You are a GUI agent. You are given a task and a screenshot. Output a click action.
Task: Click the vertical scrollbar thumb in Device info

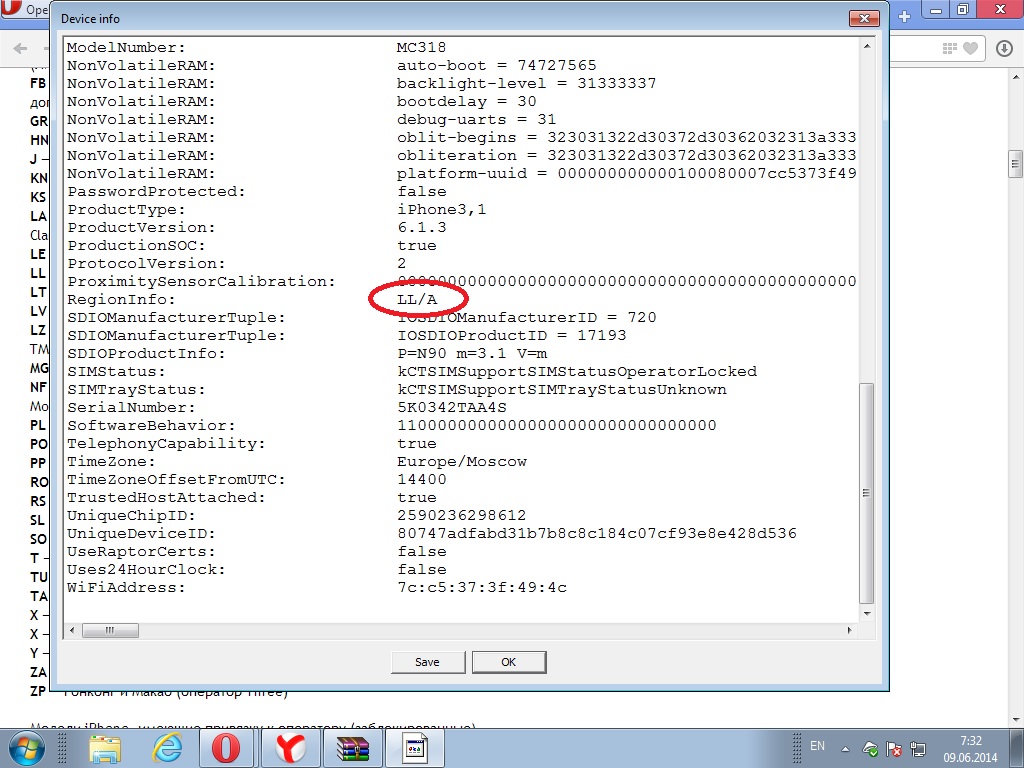(867, 493)
